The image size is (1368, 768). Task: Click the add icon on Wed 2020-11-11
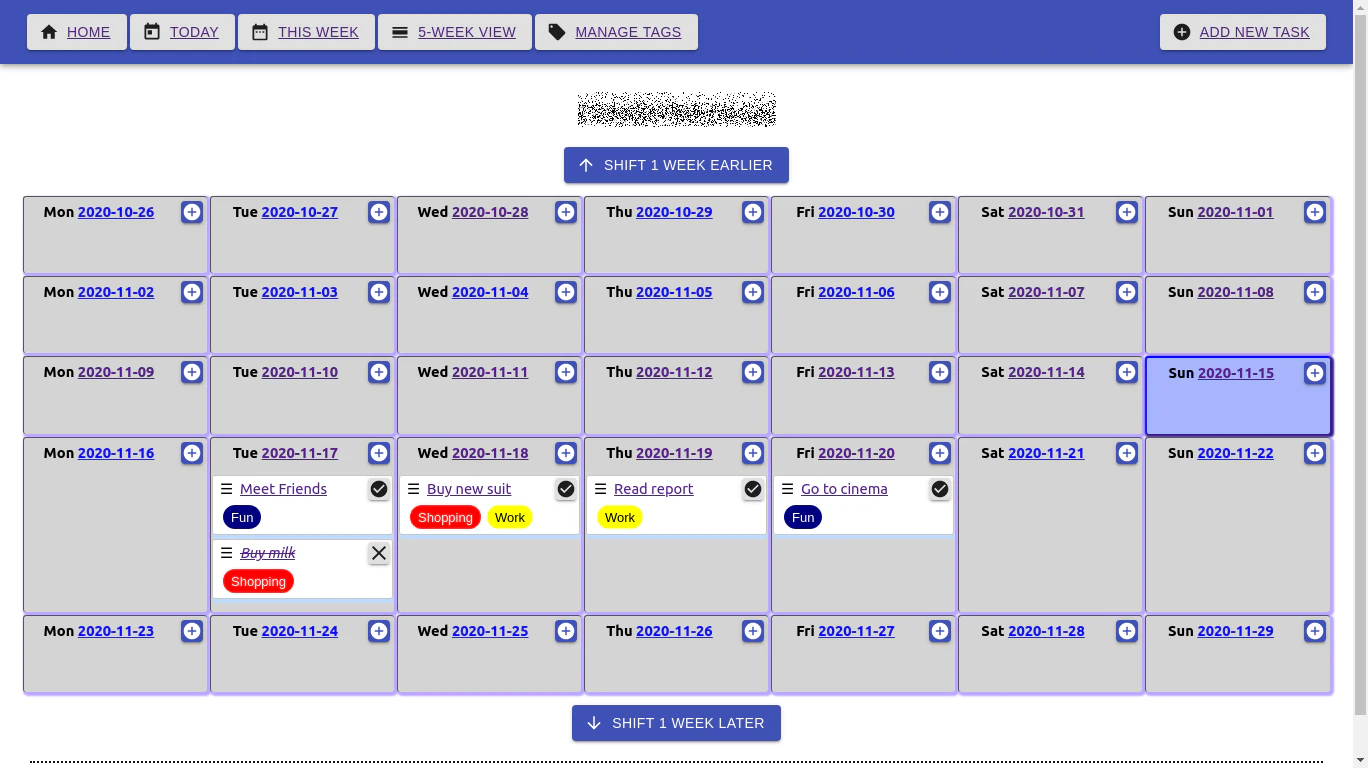pos(566,372)
